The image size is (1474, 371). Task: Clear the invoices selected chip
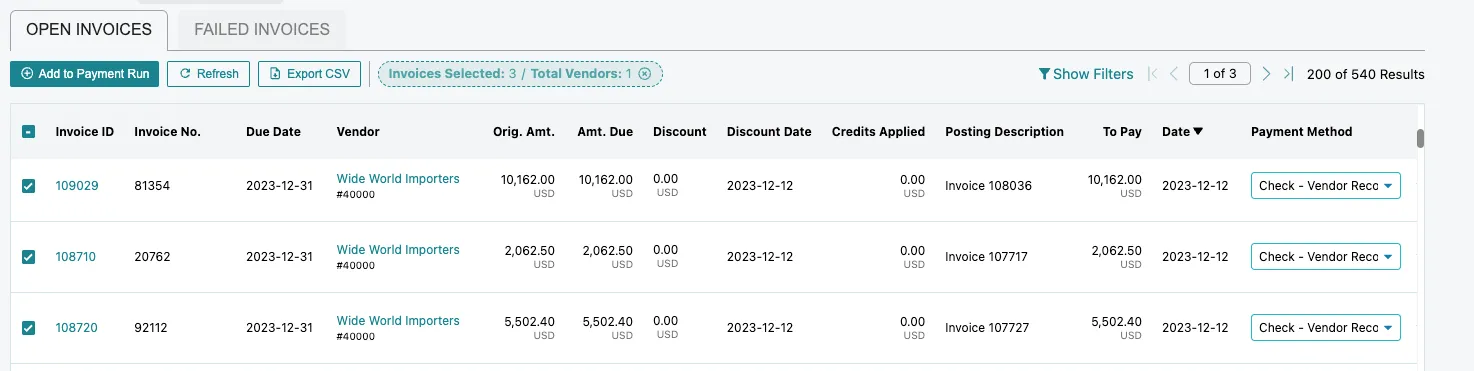click(644, 74)
